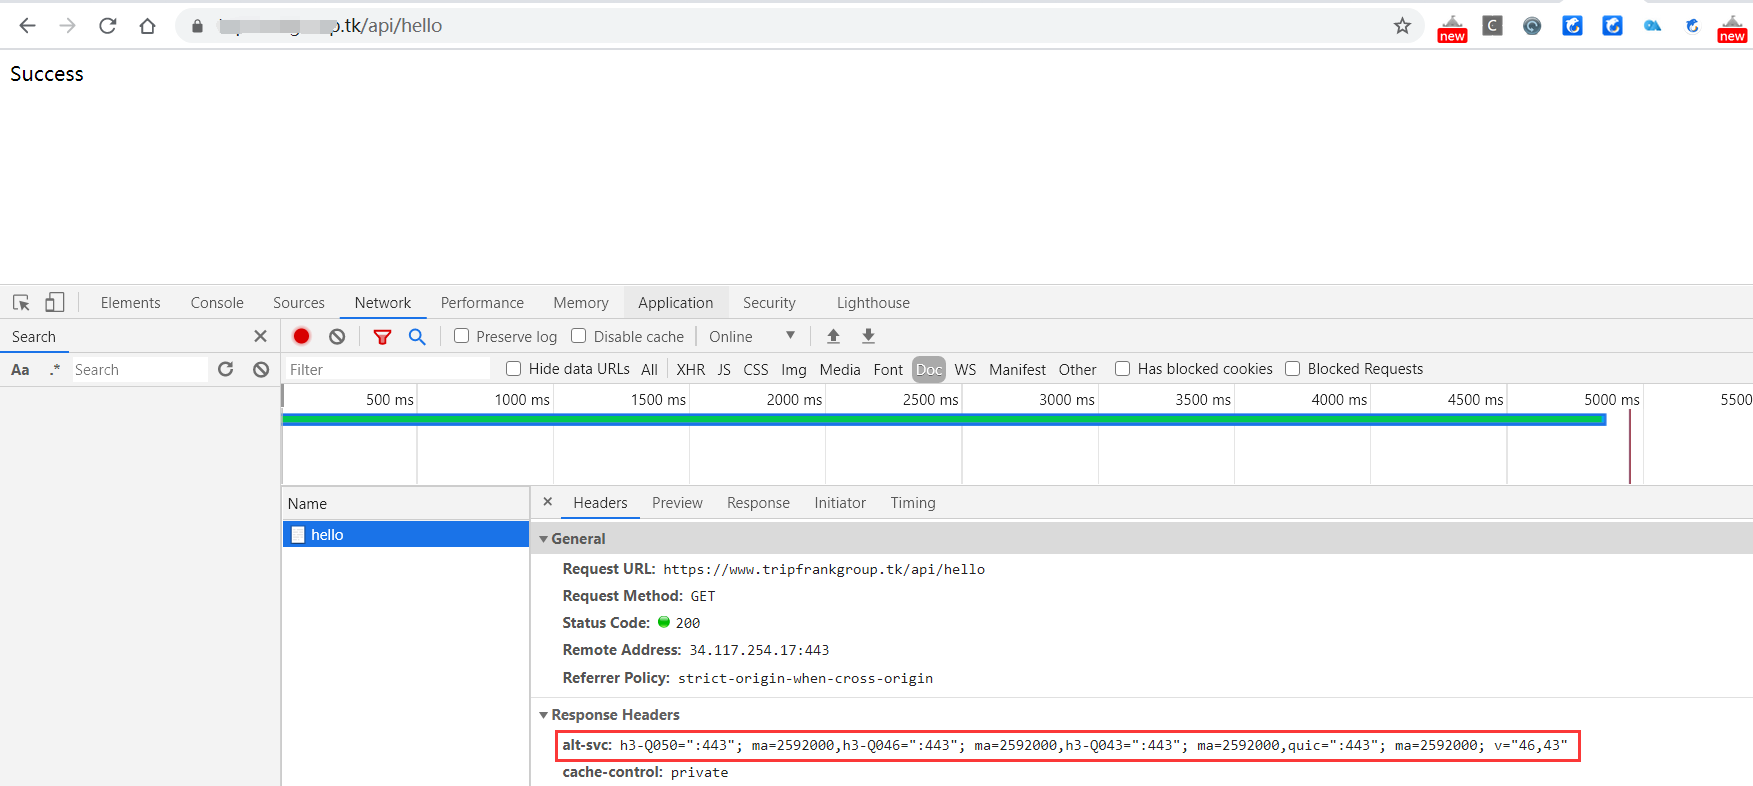Go back with the browser back arrow
The width and height of the screenshot is (1753, 786).
pyautogui.click(x=27, y=26)
